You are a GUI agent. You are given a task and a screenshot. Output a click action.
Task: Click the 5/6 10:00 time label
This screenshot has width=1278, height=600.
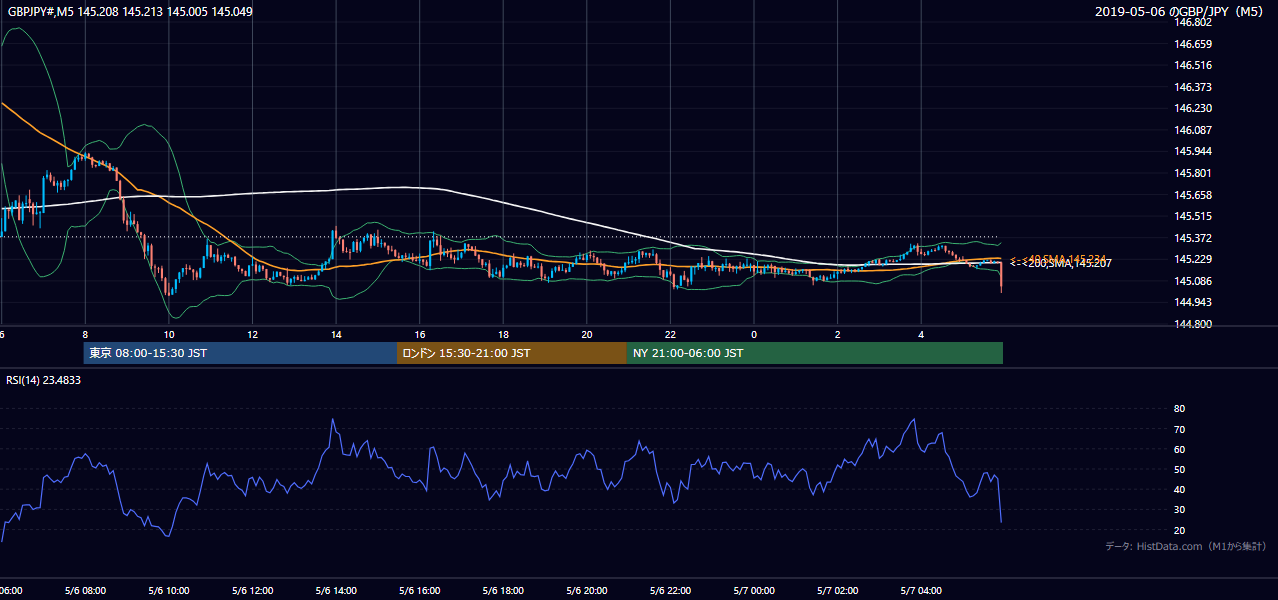tap(169, 590)
